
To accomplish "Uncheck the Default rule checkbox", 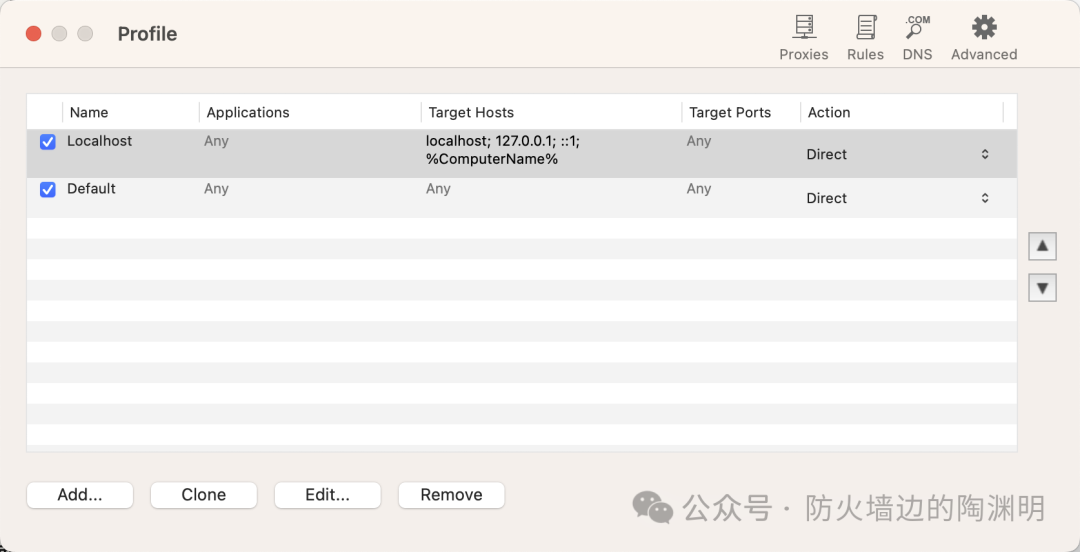I will coord(48,189).
